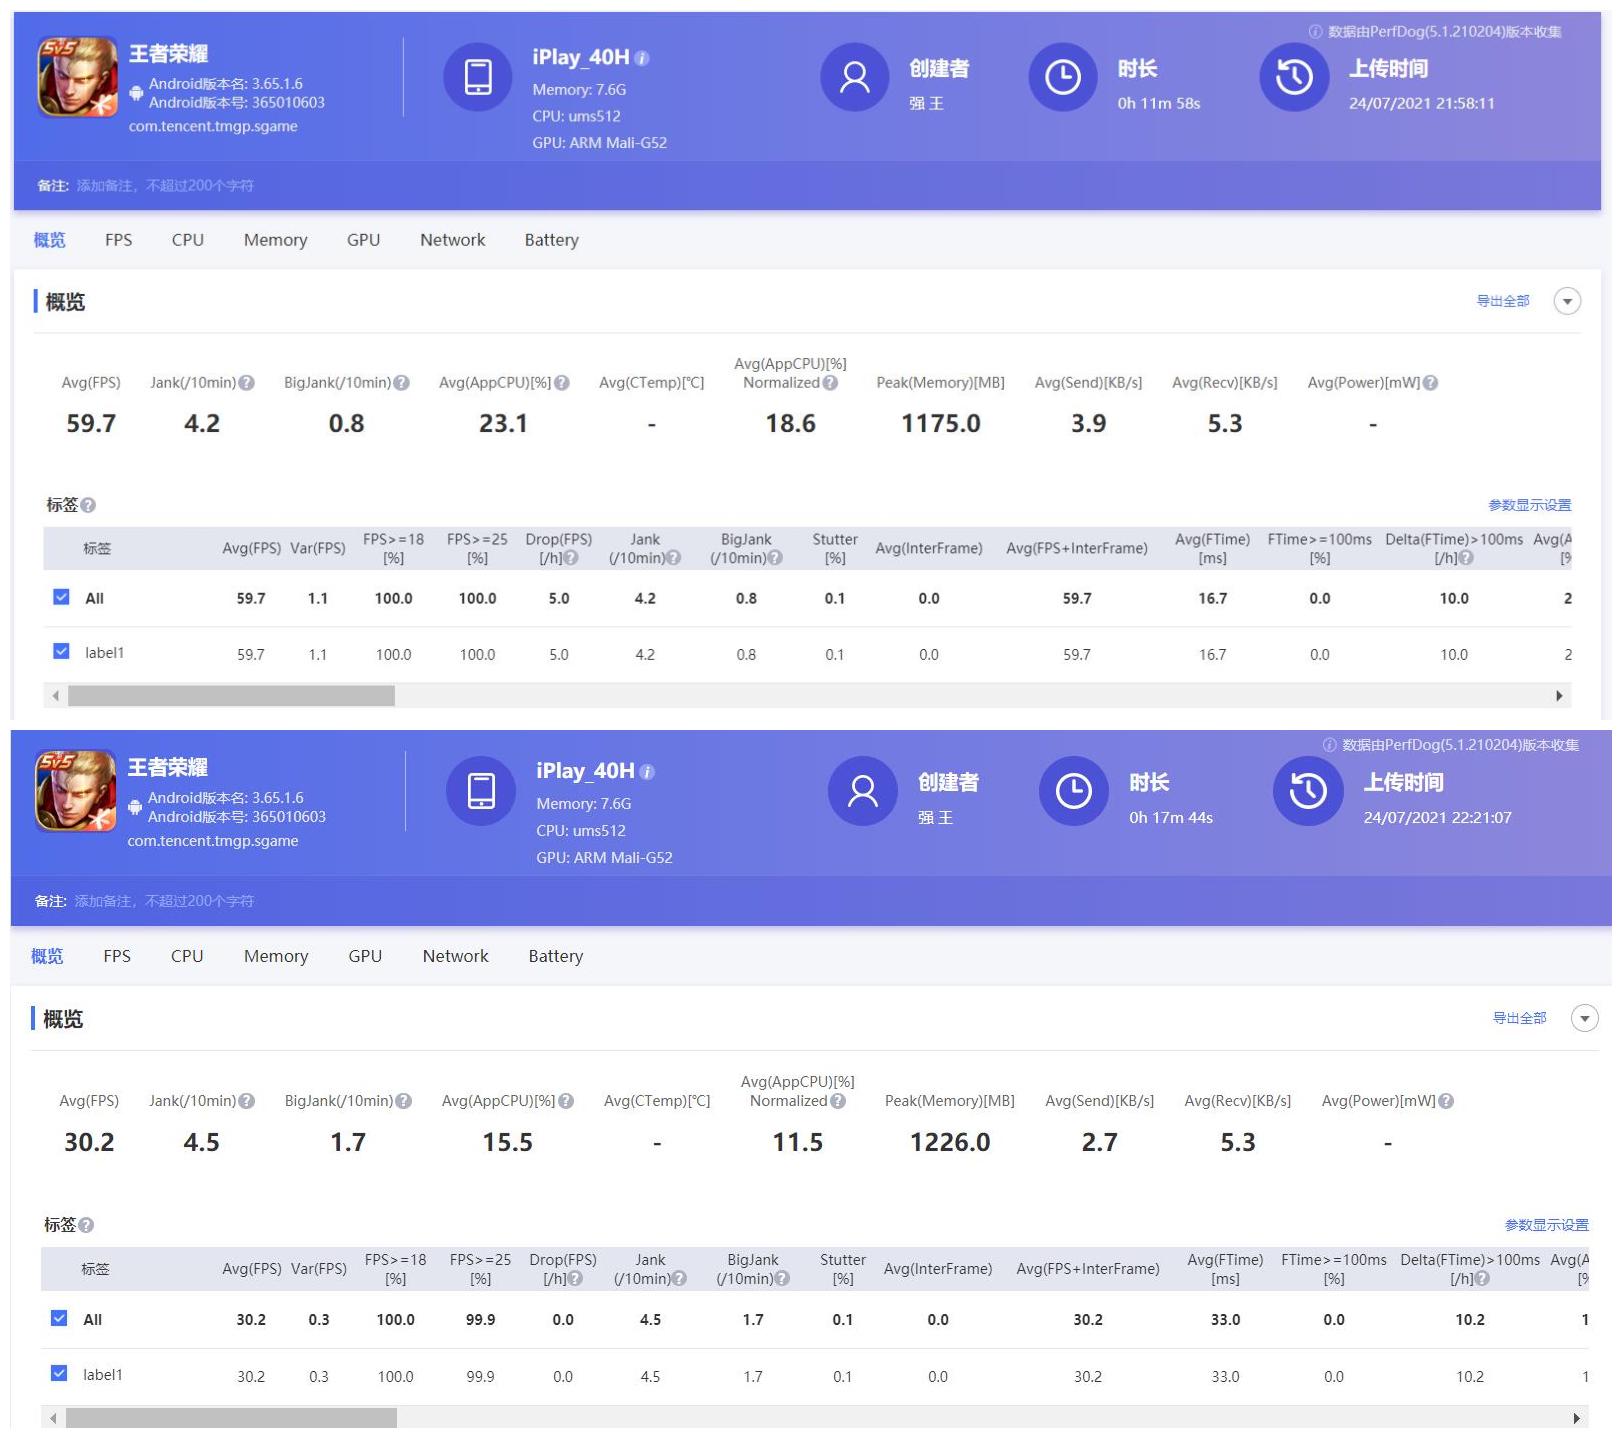Viewport: 1622px width, 1438px height.
Task: Switch to the GPU tab in the 17m 44s report
Action: point(365,956)
